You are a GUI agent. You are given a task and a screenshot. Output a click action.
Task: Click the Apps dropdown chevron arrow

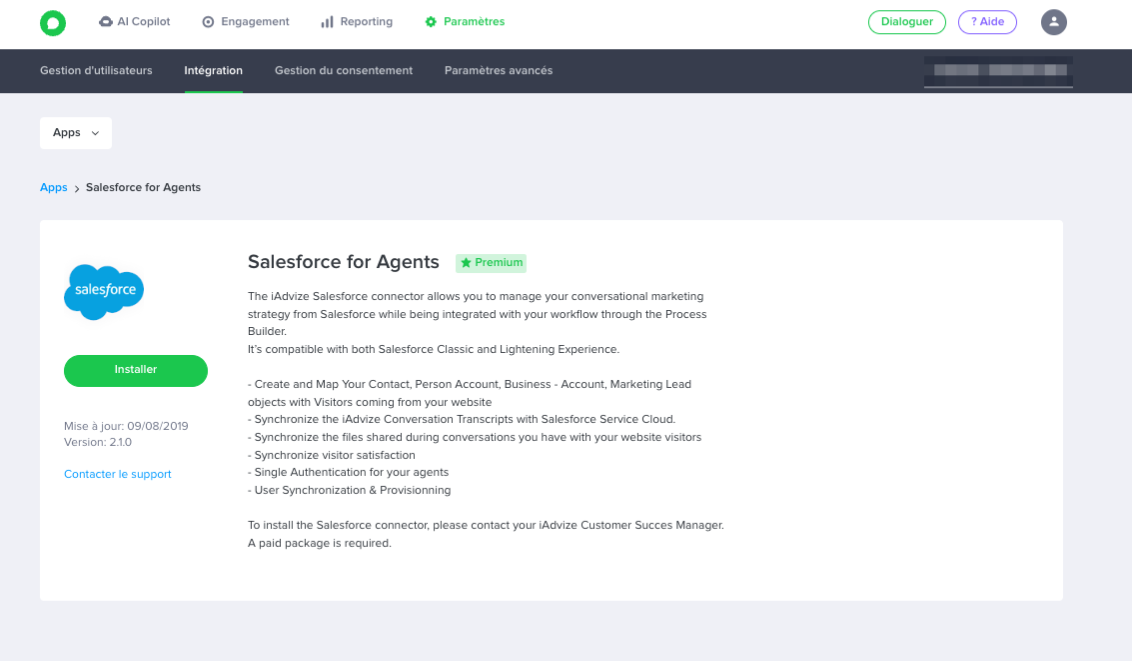point(95,133)
